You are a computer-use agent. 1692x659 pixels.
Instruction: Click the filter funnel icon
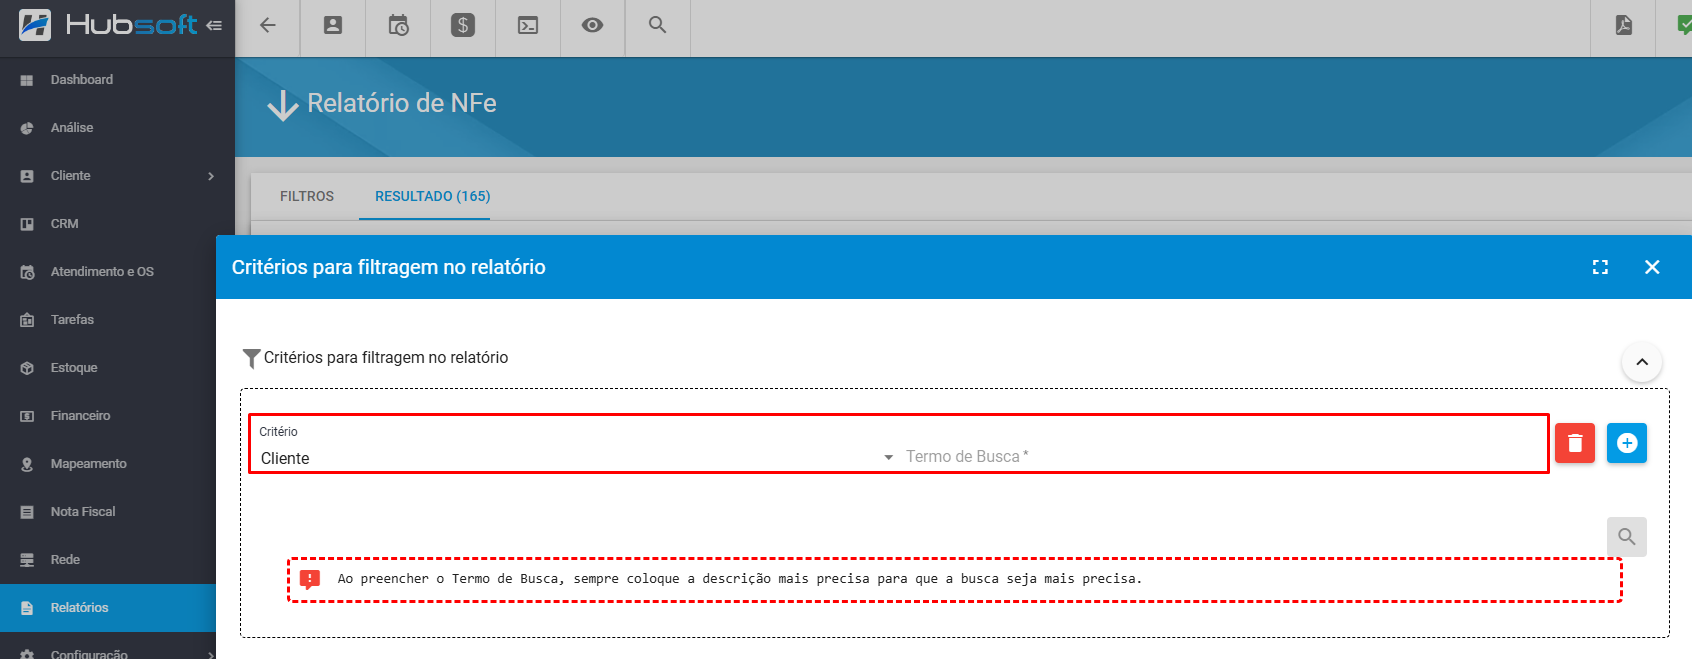click(x=252, y=358)
